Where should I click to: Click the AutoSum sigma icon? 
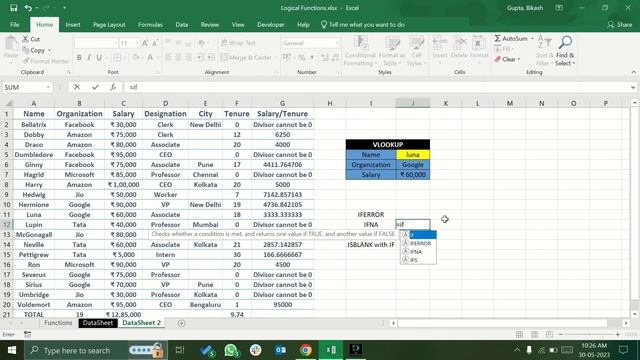pos(497,38)
